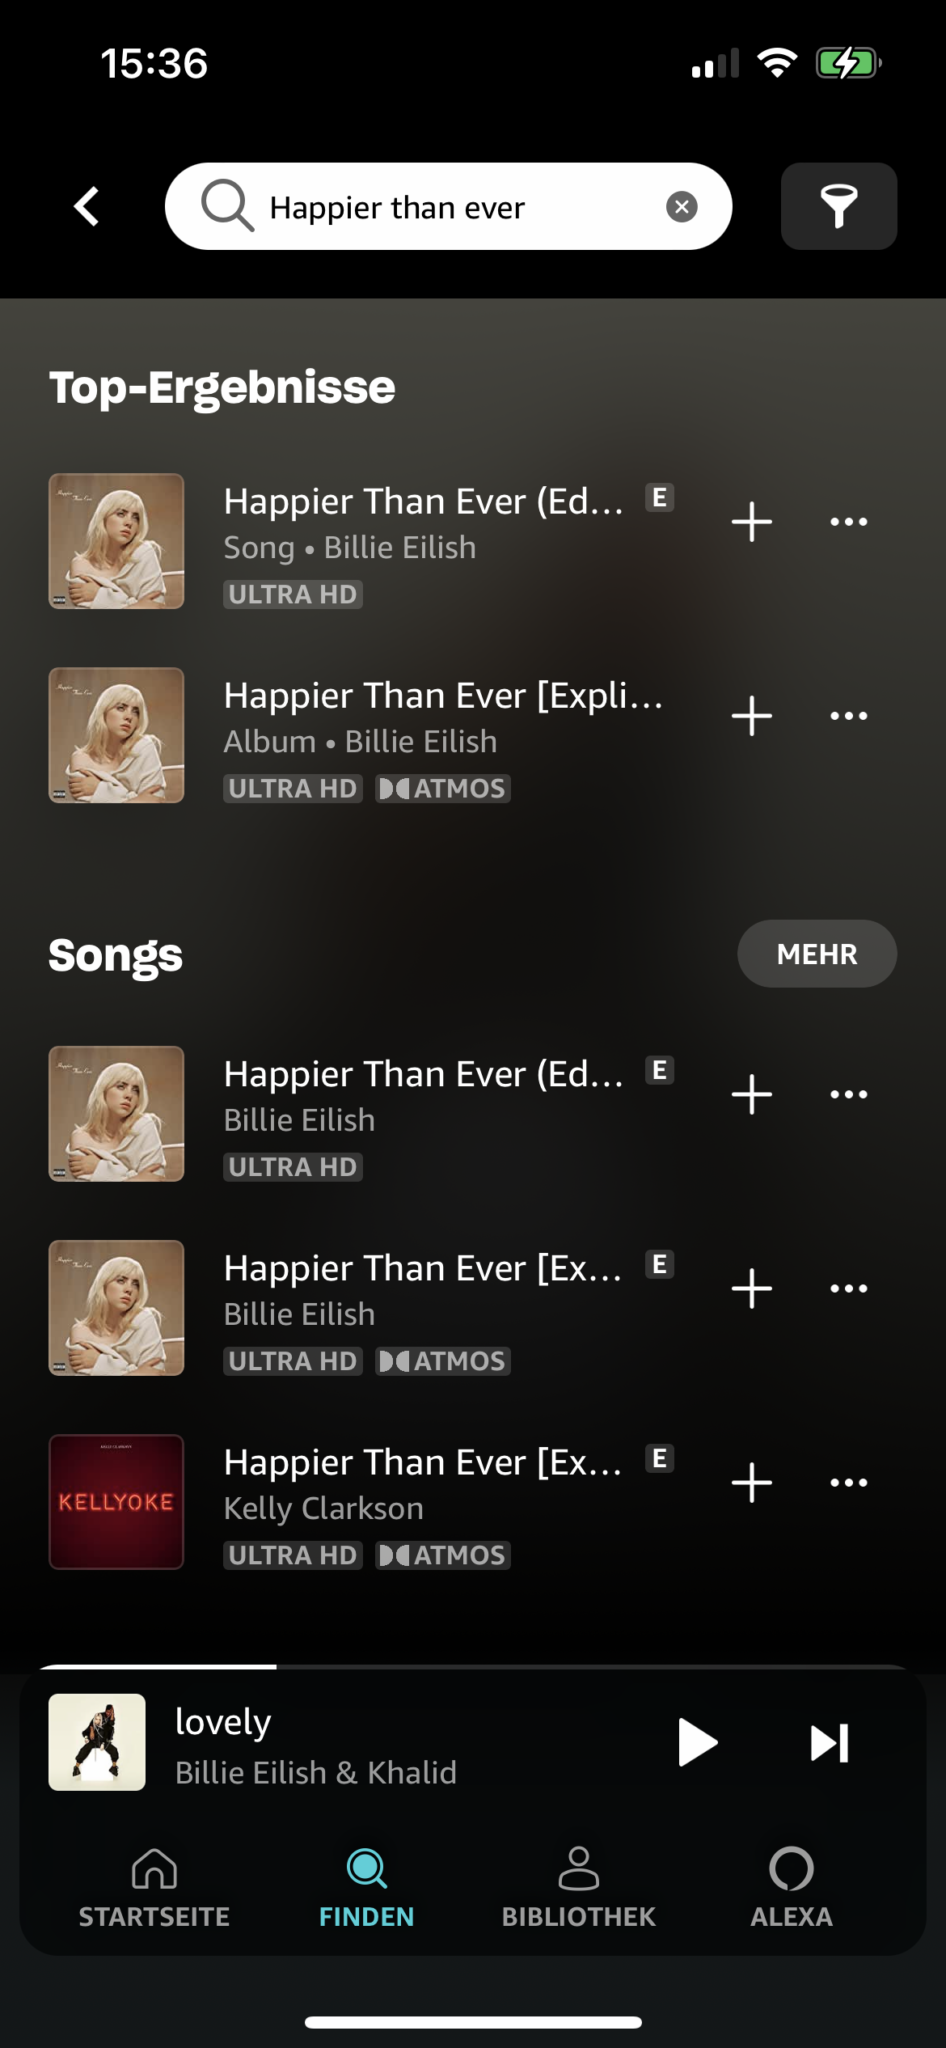The width and height of the screenshot is (946, 2048).
Task: Open more options for top result song
Action: pyautogui.click(x=849, y=522)
